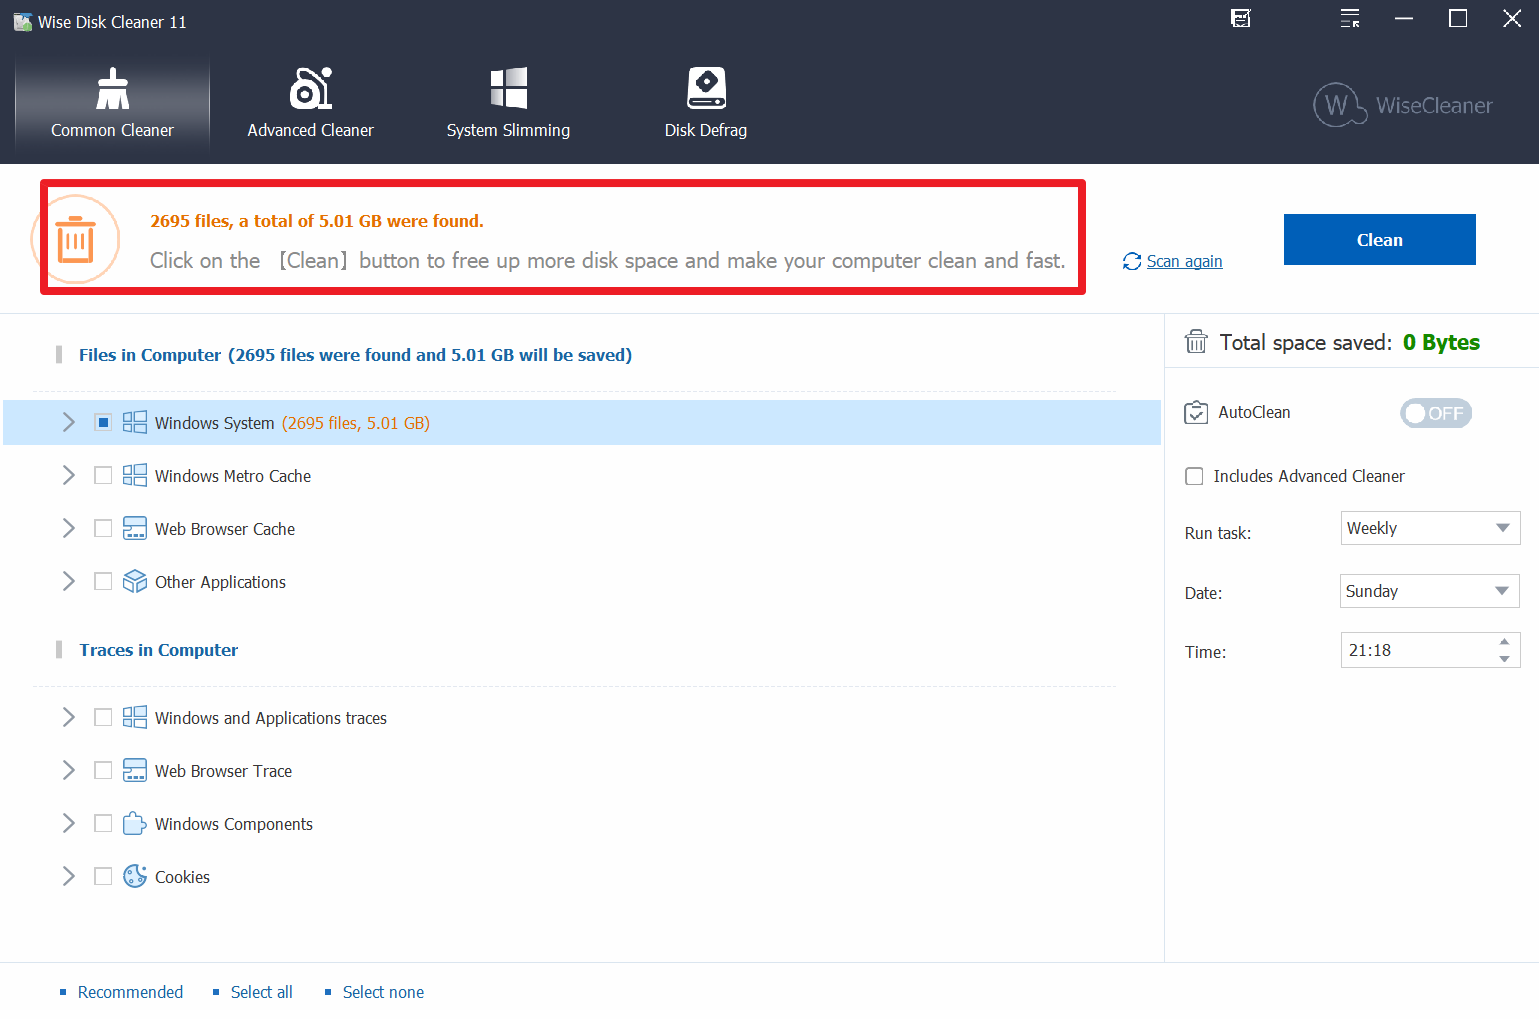Check the Other Applications checkbox
This screenshot has width=1539, height=1019.
point(103,581)
